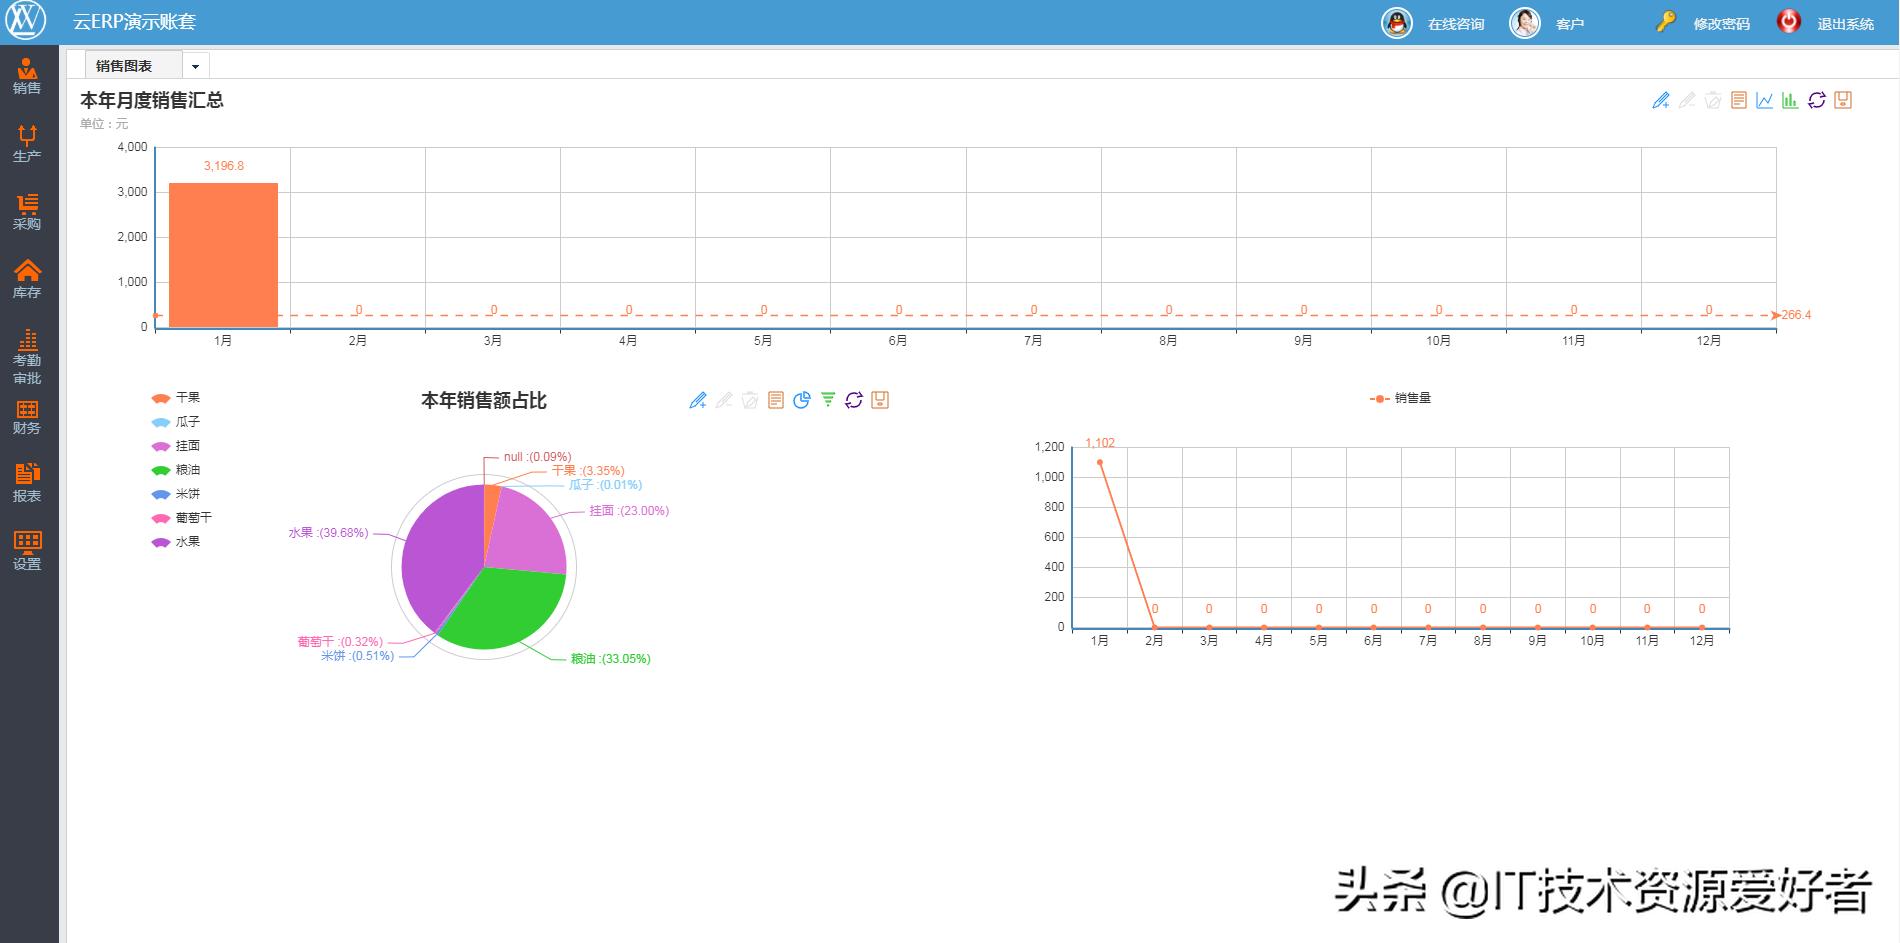This screenshot has width=1900, height=943.
Task: Open the 设置 settings module icon
Action: 27,550
